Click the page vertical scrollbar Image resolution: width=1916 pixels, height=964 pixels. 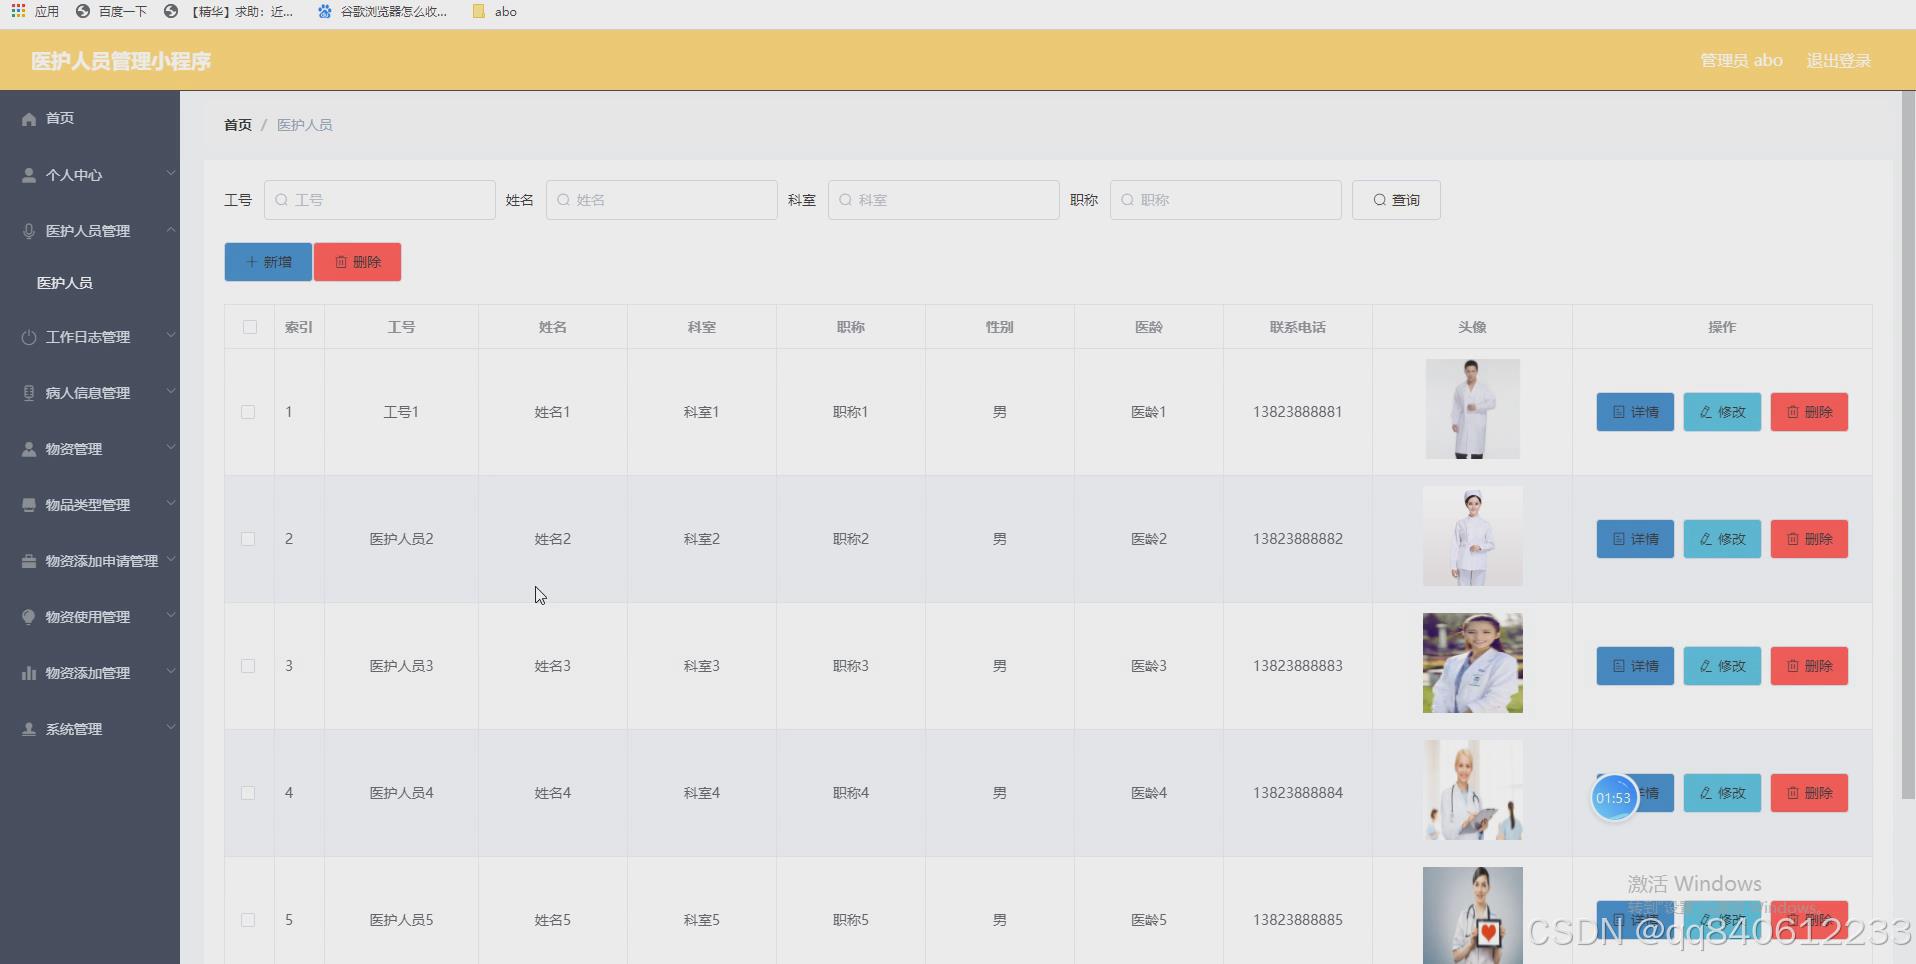[x=1908, y=445]
